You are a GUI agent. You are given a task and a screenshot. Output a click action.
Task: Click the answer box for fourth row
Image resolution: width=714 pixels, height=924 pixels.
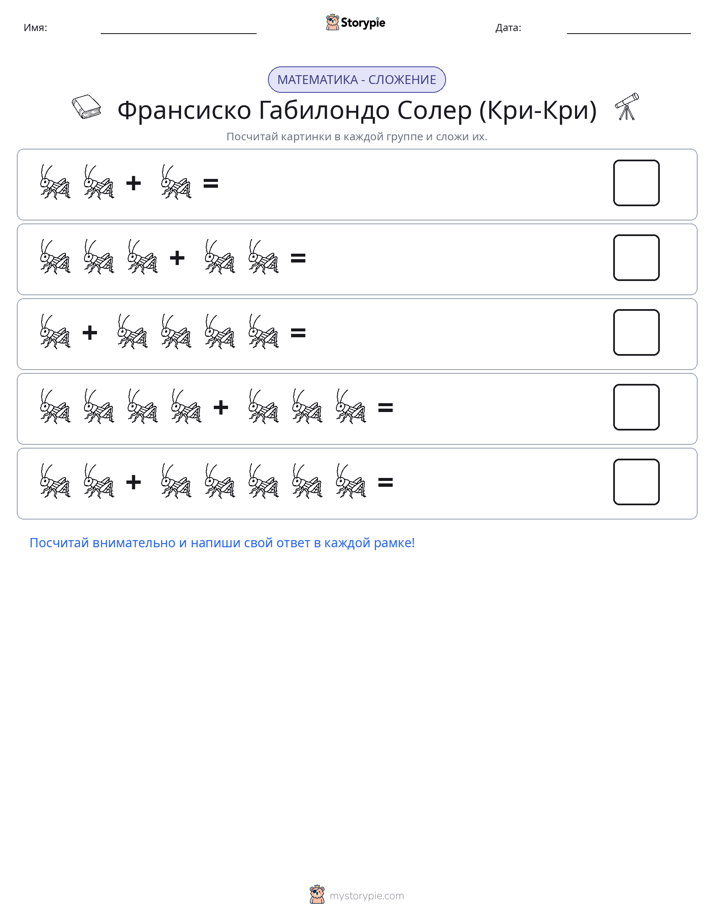[x=636, y=407]
